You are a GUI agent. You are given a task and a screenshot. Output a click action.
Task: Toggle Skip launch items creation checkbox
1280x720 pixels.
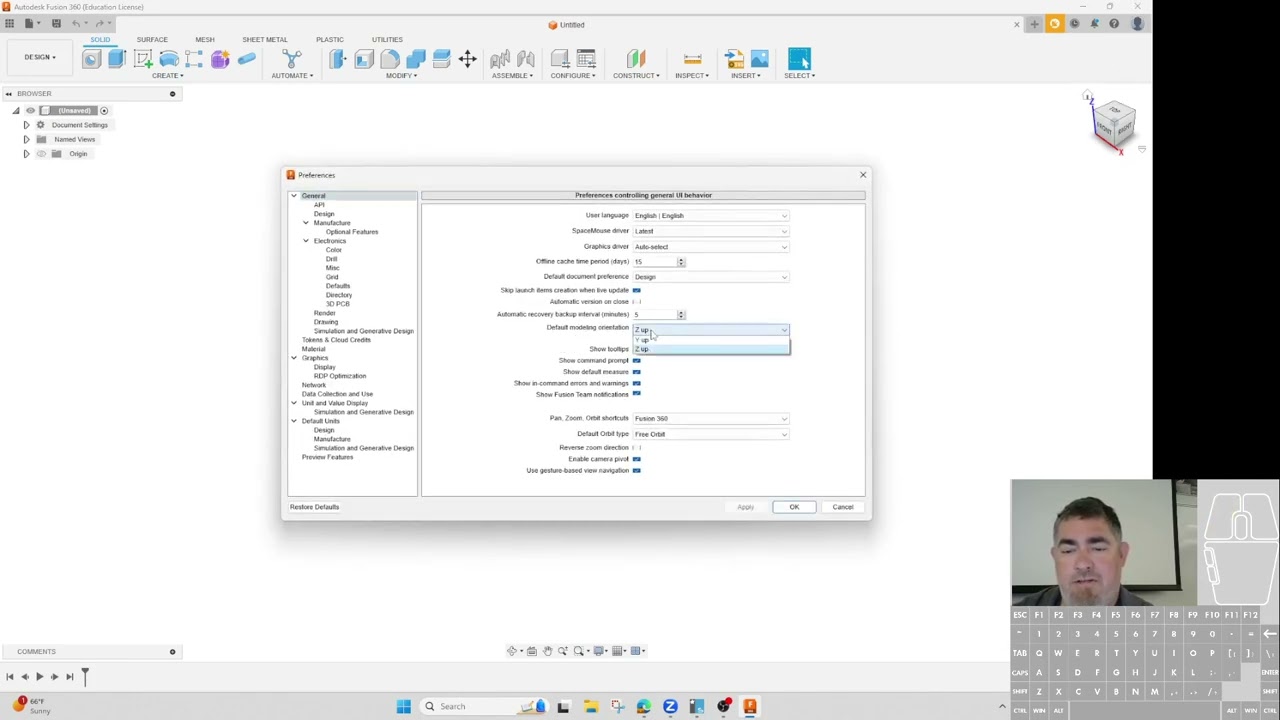[636, 290]
